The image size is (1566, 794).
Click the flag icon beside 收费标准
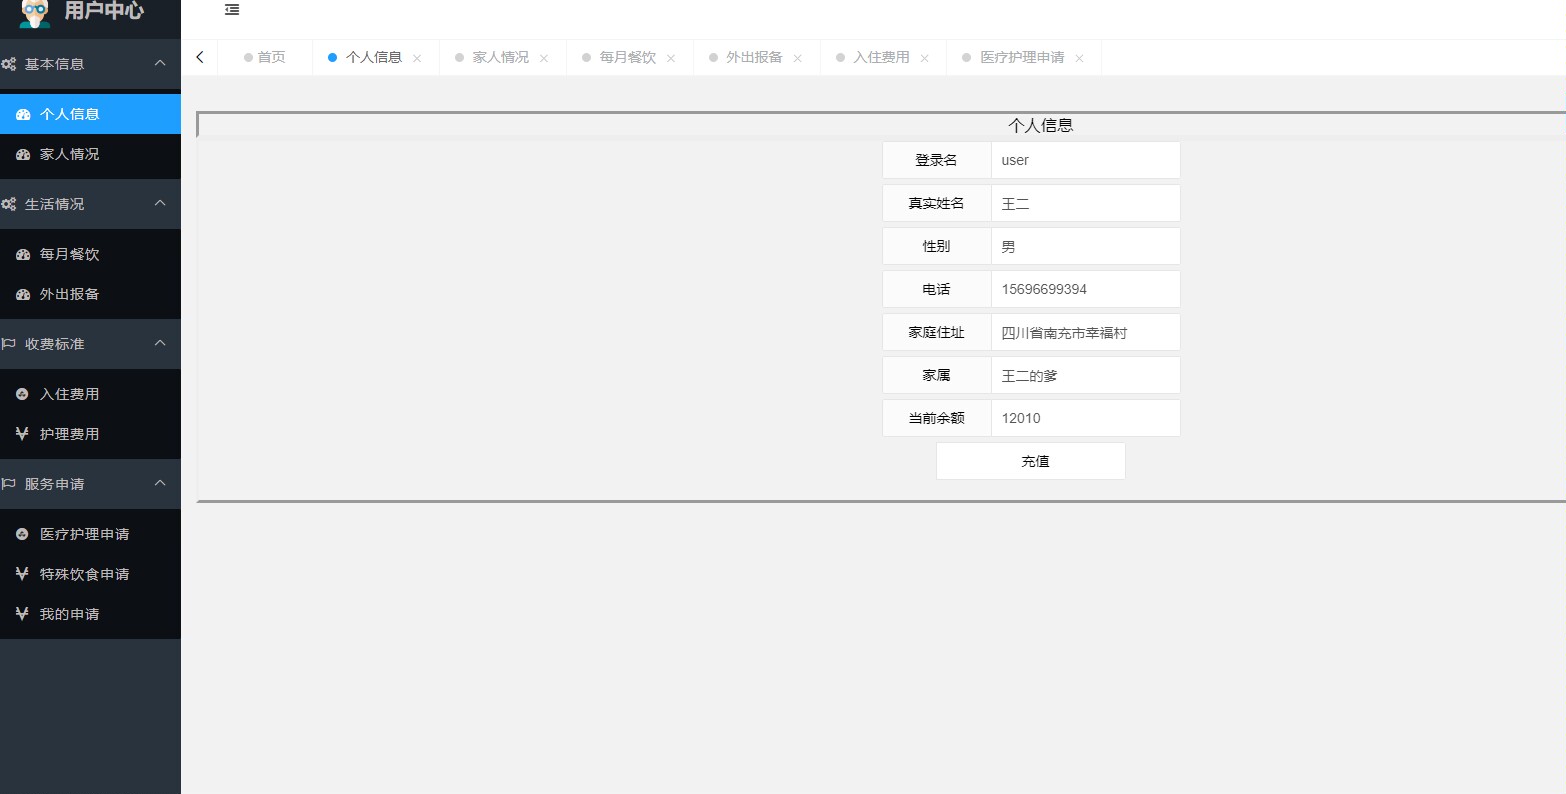(8, 344)
